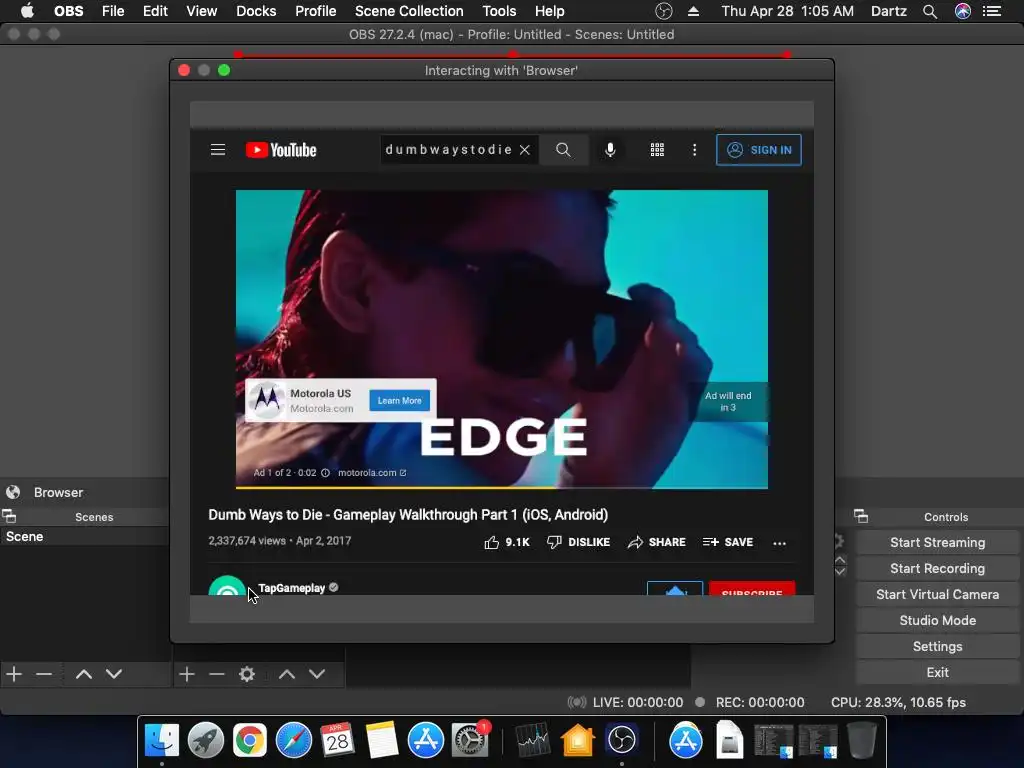Click the eject icon in menu bar
This screenshot has width=1024, height=768.
point(694,11)
